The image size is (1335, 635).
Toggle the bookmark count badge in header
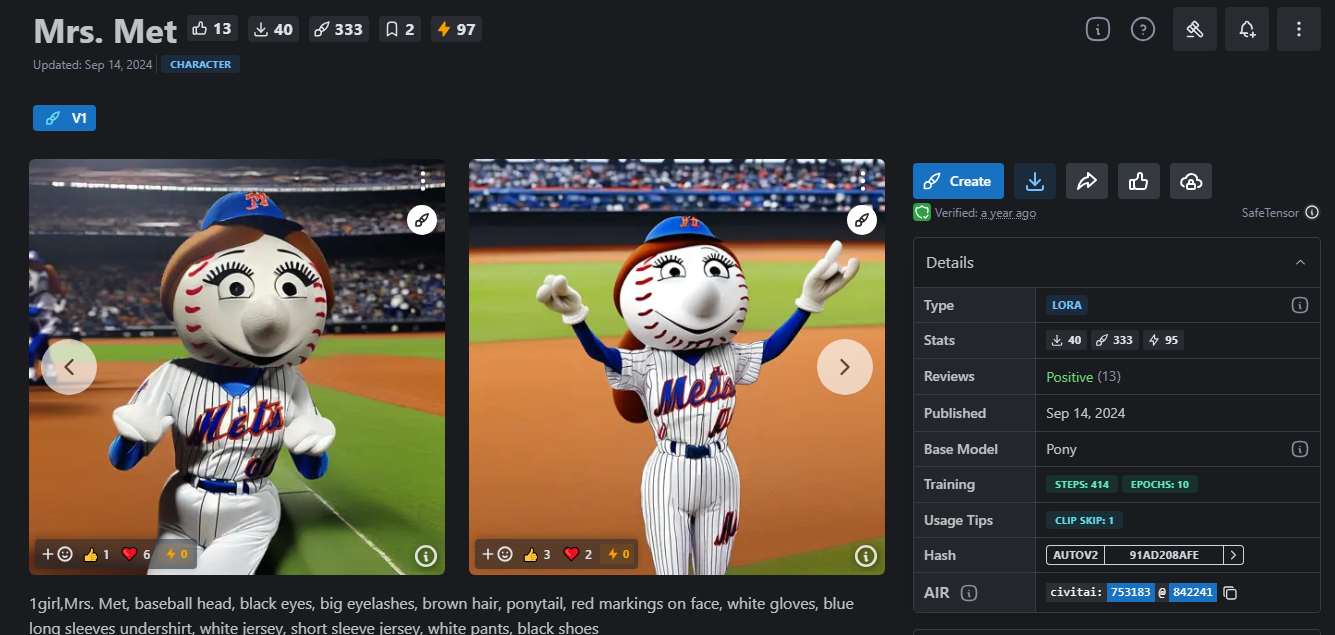[399, 29]
